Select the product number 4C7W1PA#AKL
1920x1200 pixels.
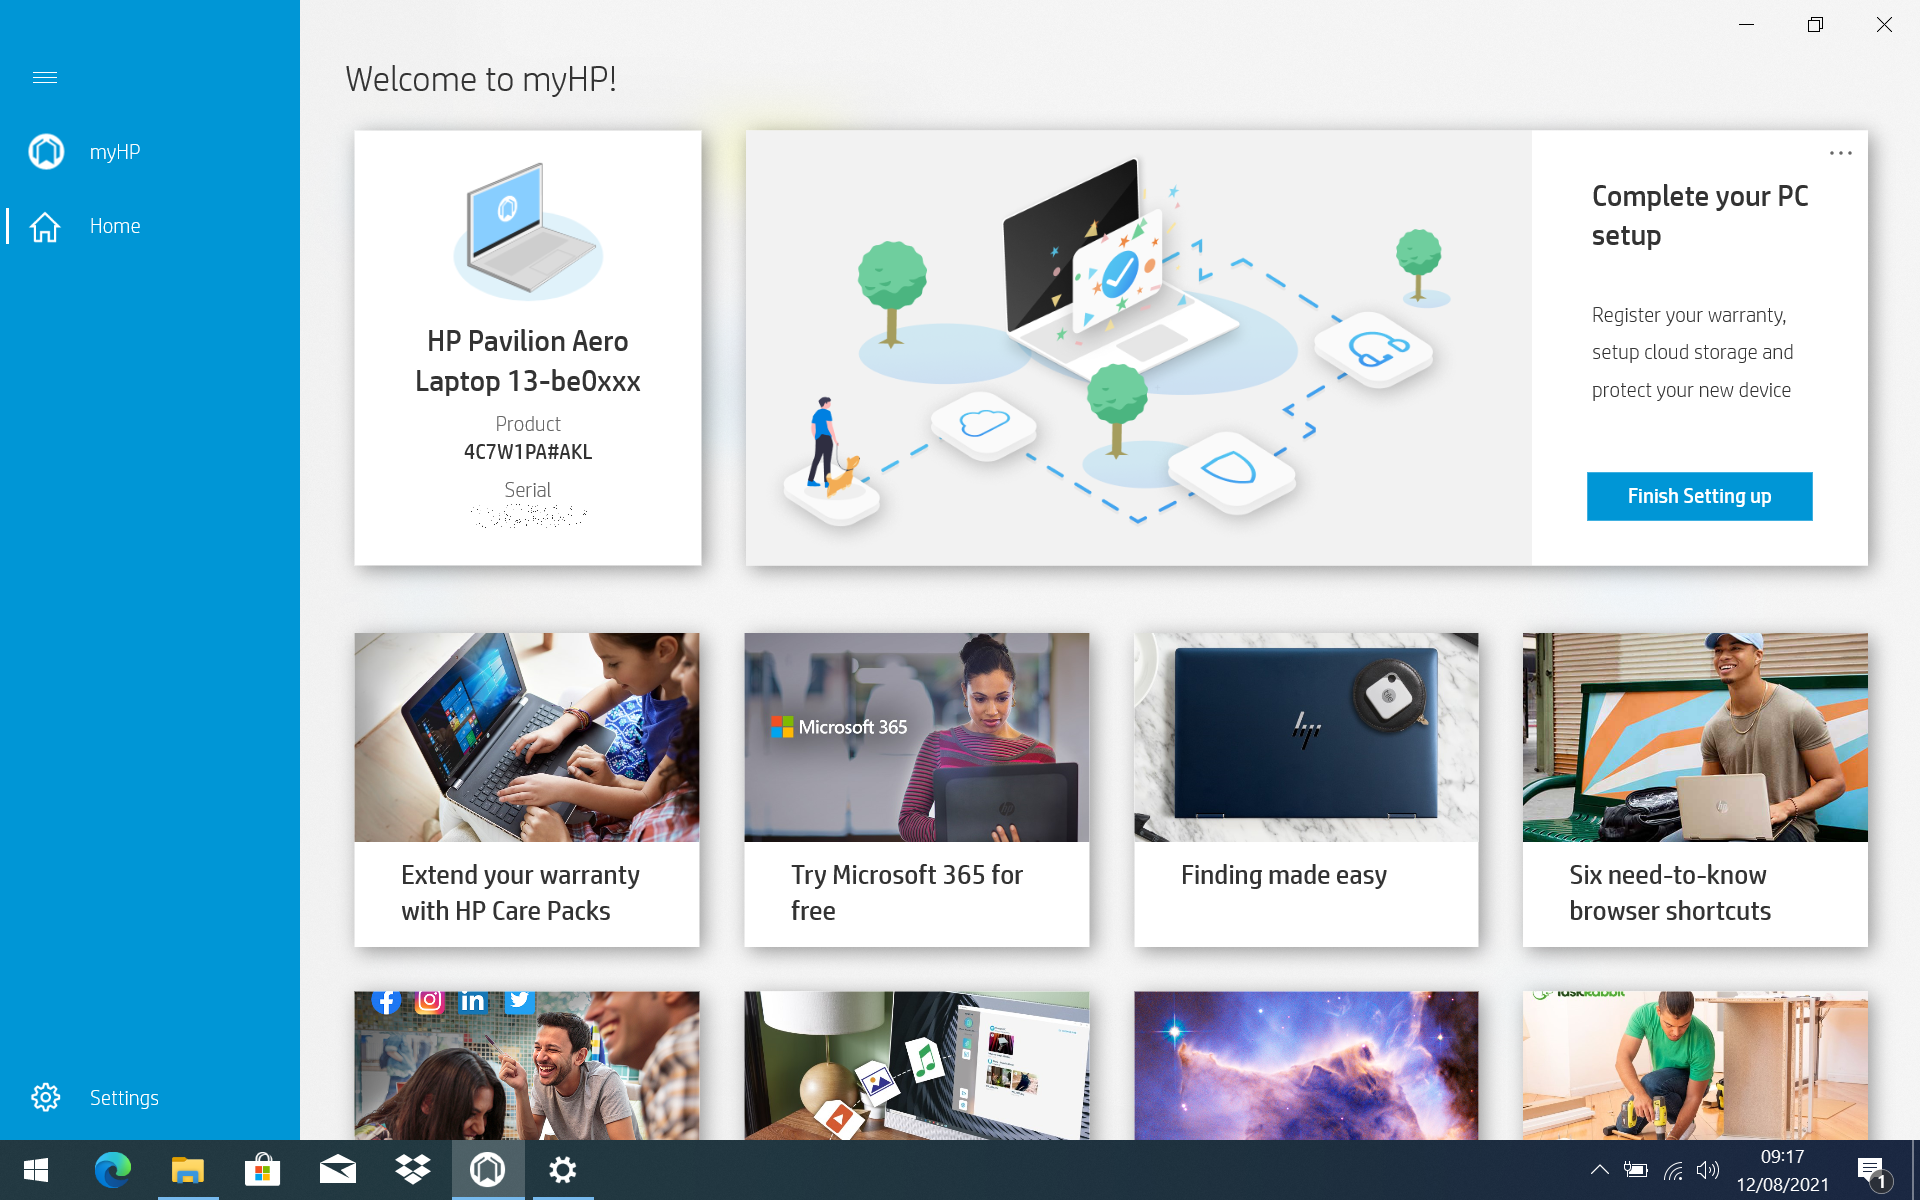528,452
